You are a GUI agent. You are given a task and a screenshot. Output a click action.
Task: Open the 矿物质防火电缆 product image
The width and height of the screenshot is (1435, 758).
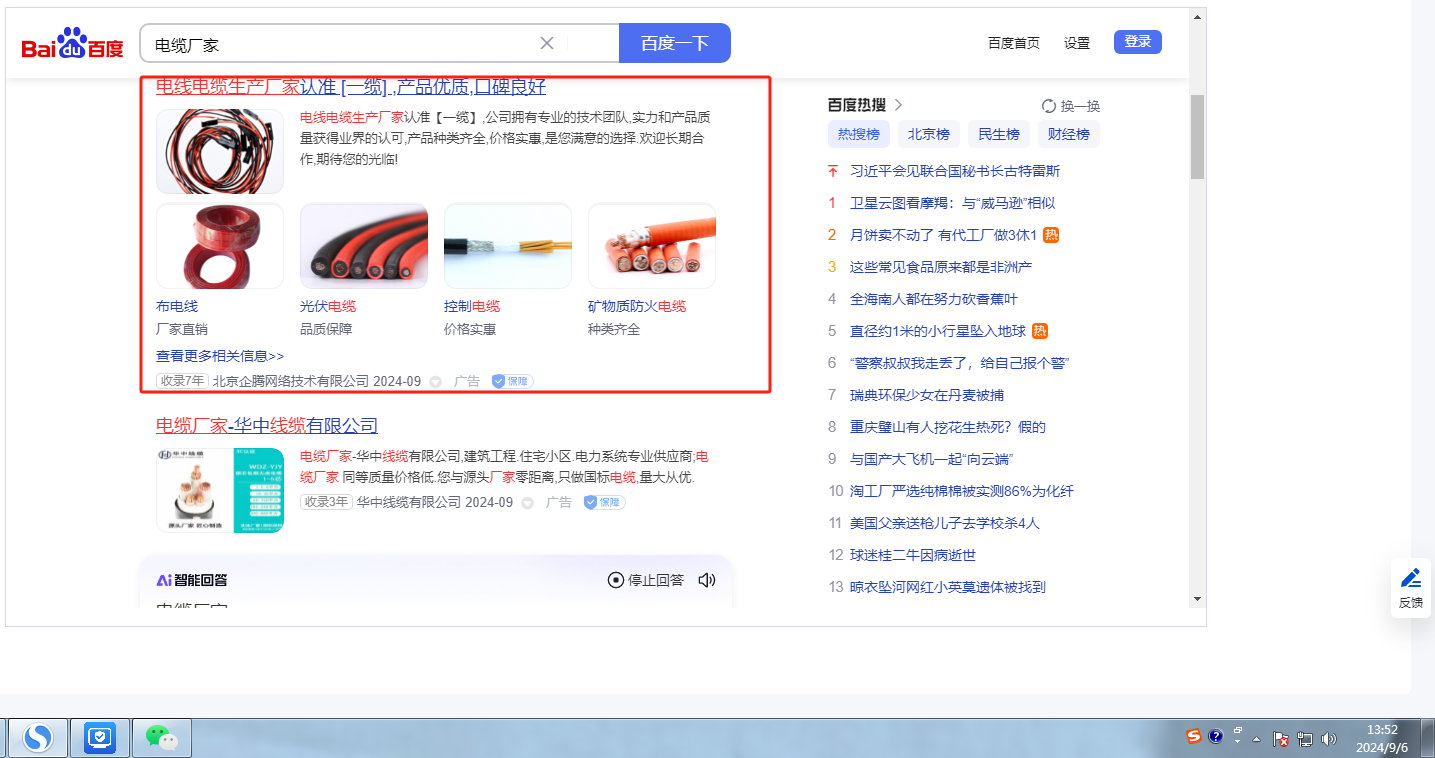652,246
